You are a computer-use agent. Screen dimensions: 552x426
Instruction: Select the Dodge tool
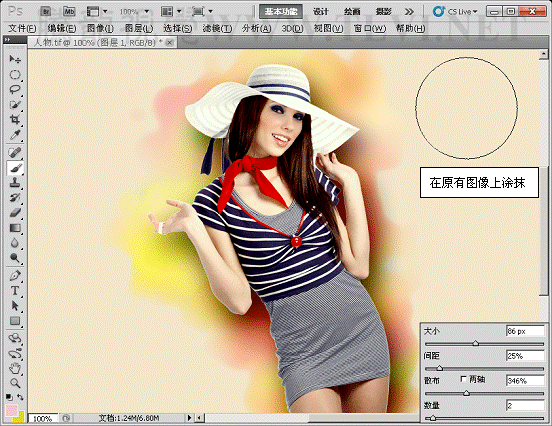click(15, 258)
